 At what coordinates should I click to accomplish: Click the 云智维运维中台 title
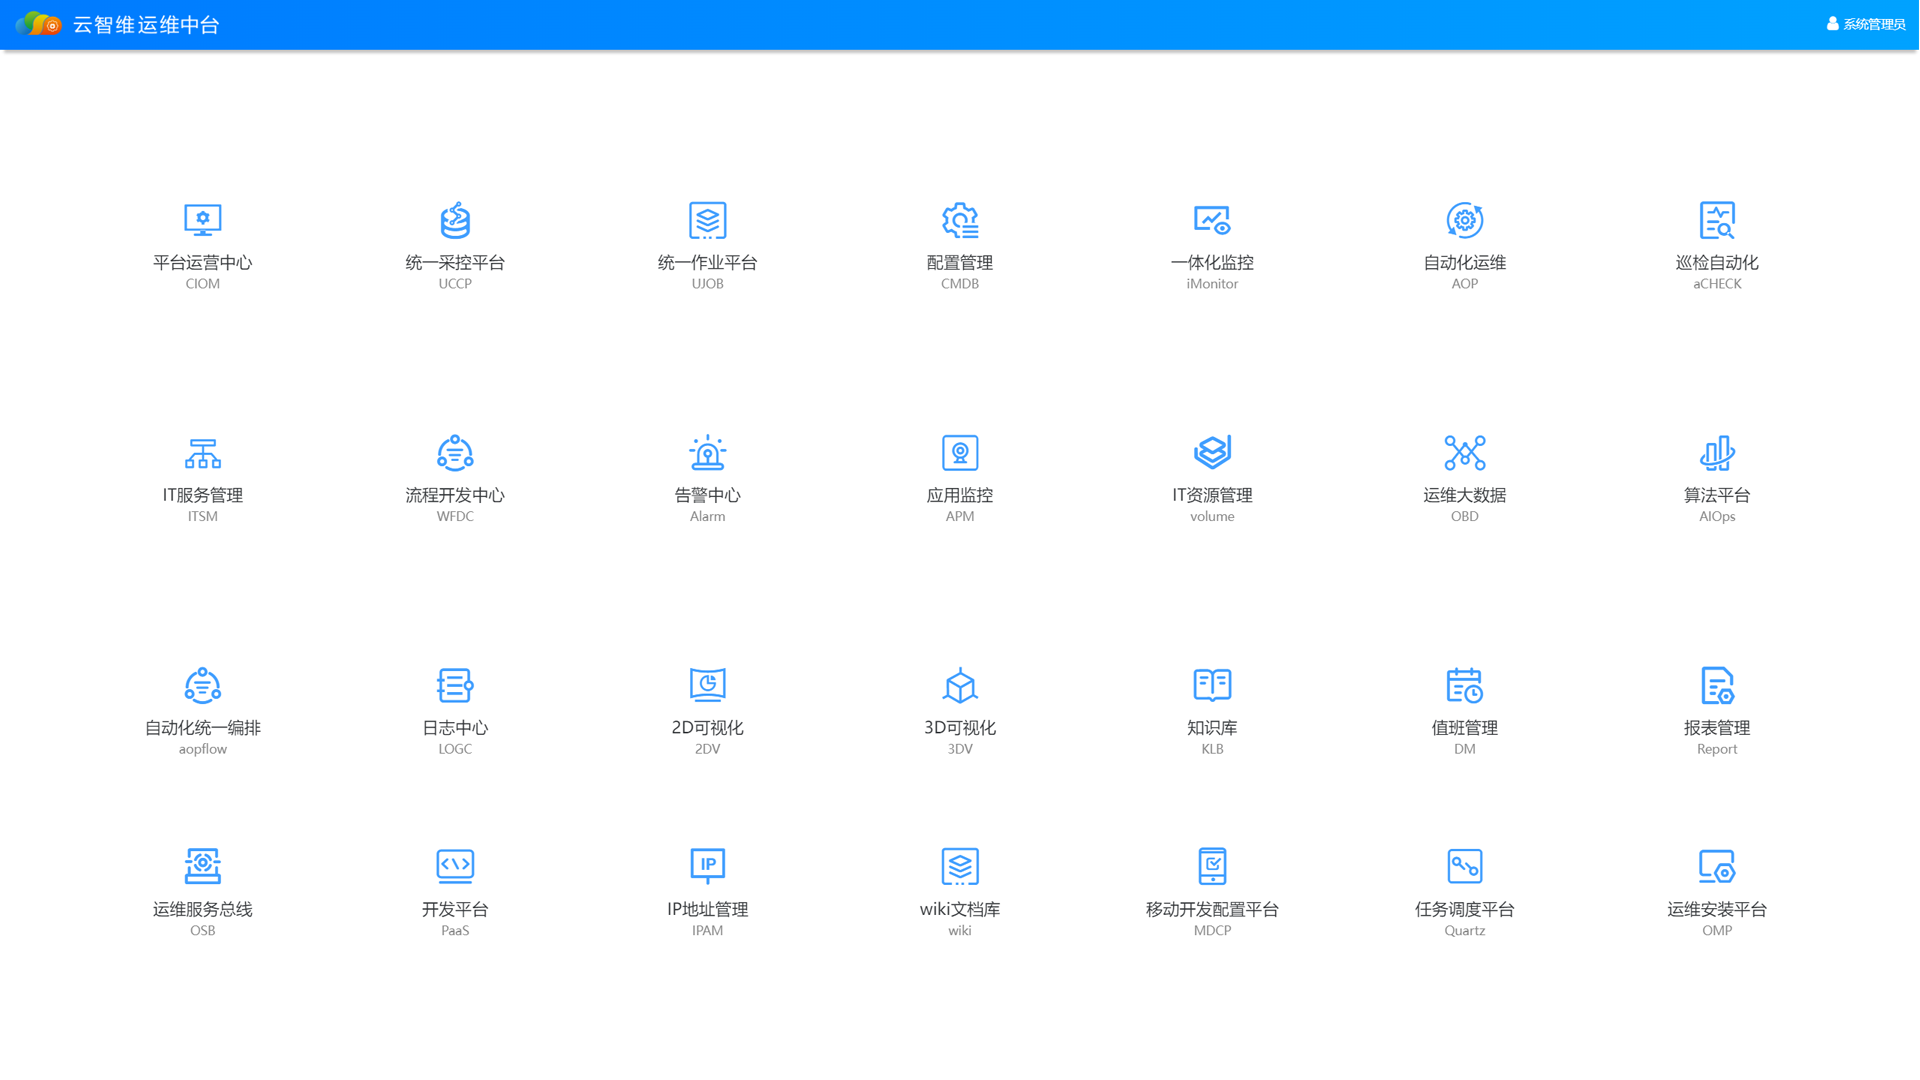point(146,24)
